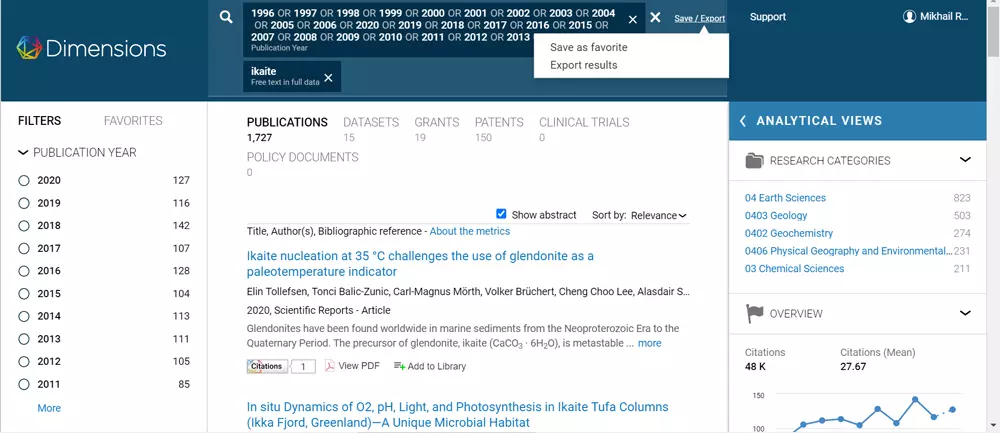This screenshot has width=1000, height=433.
Task: Collapse the Research Categories section chevron
Action: [965, 159]
